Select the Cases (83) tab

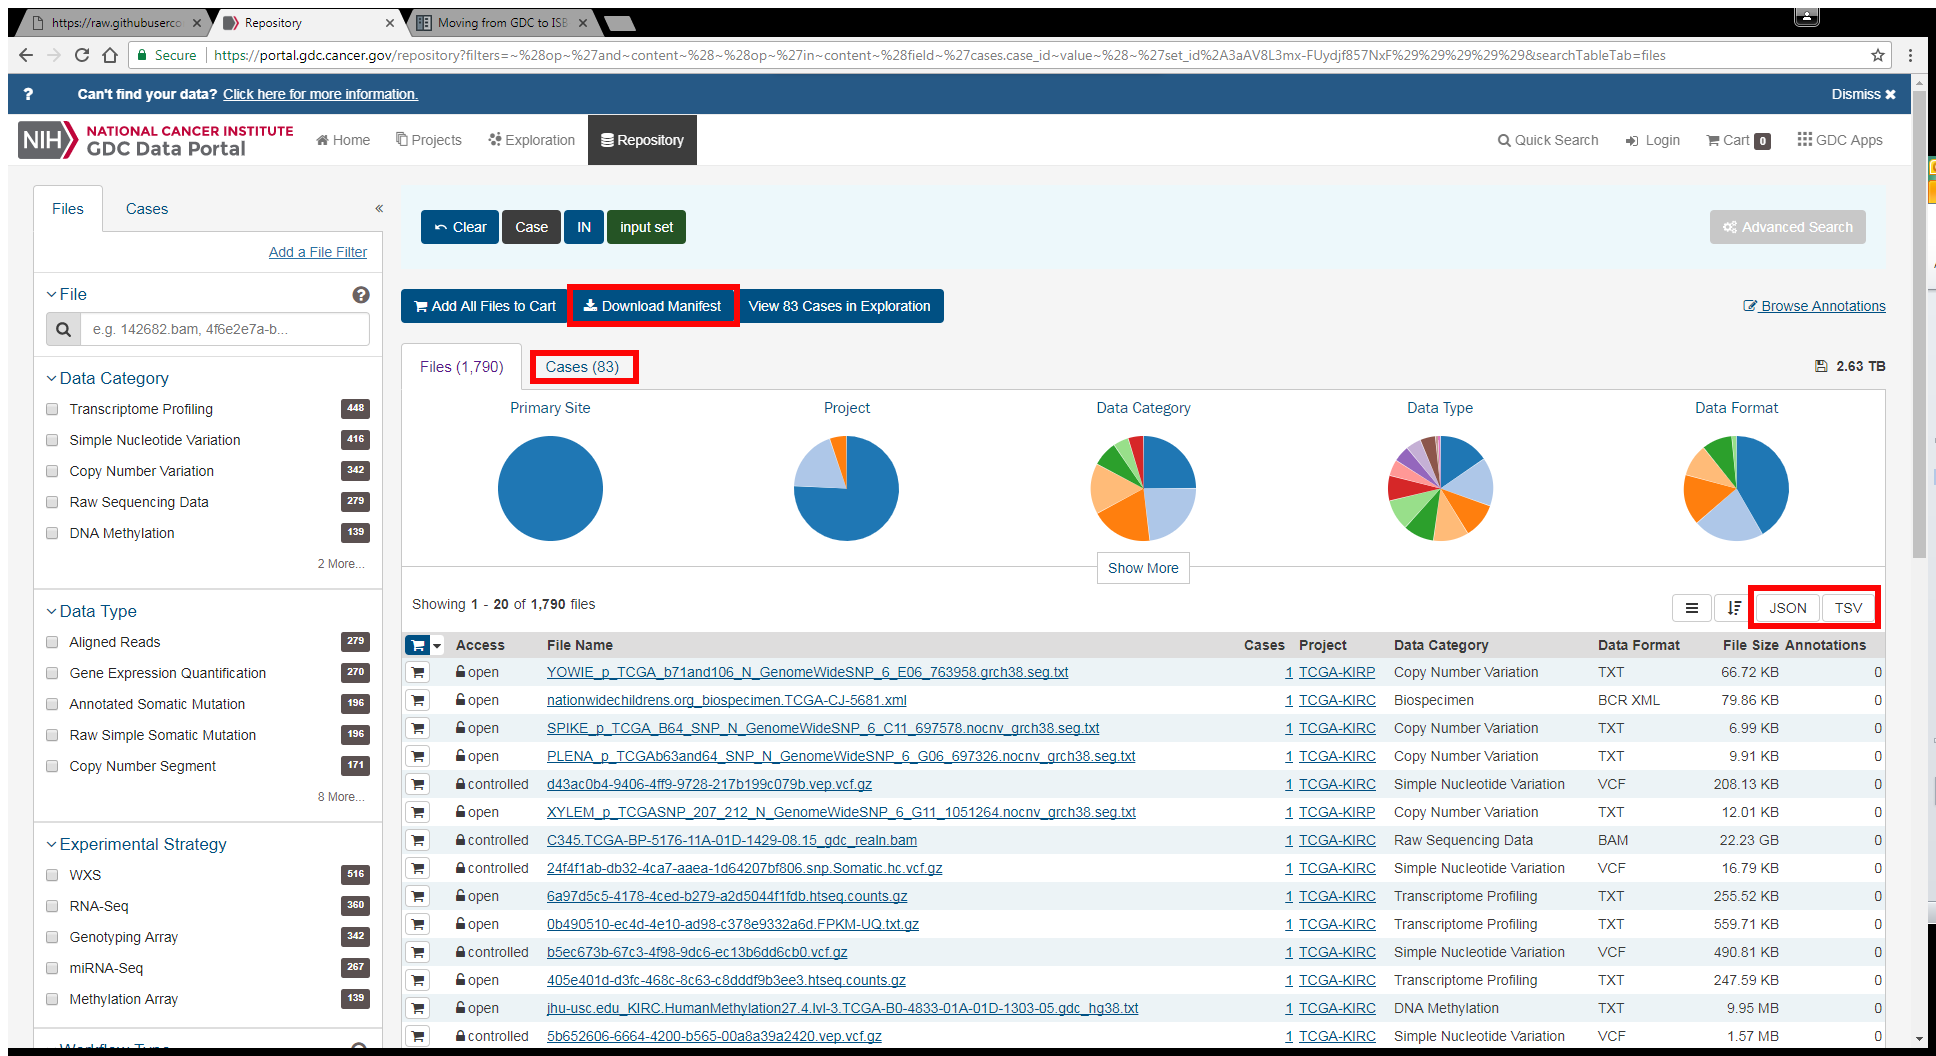pyautogui.click(x=582, y=367)
